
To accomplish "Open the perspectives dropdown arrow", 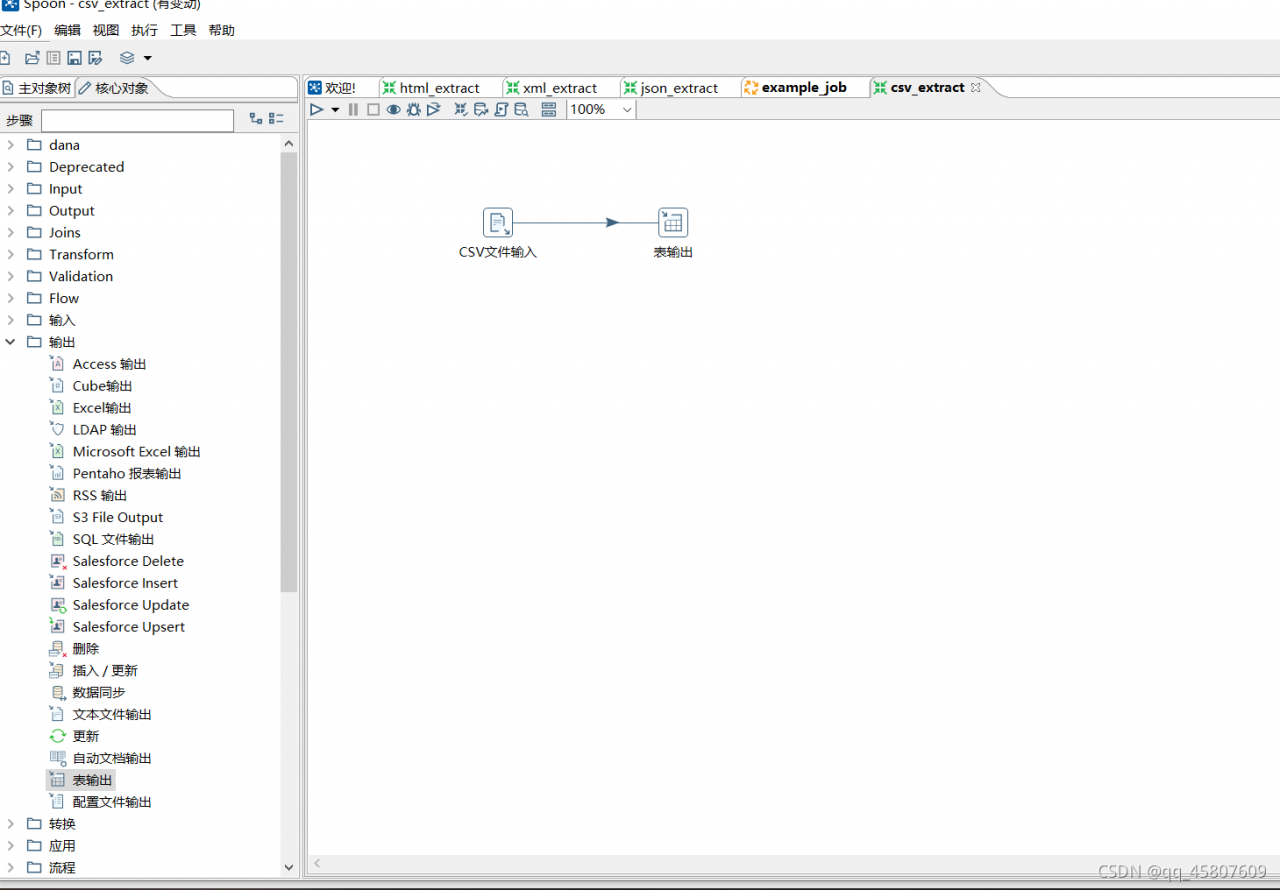I will [x=148, y=58].
